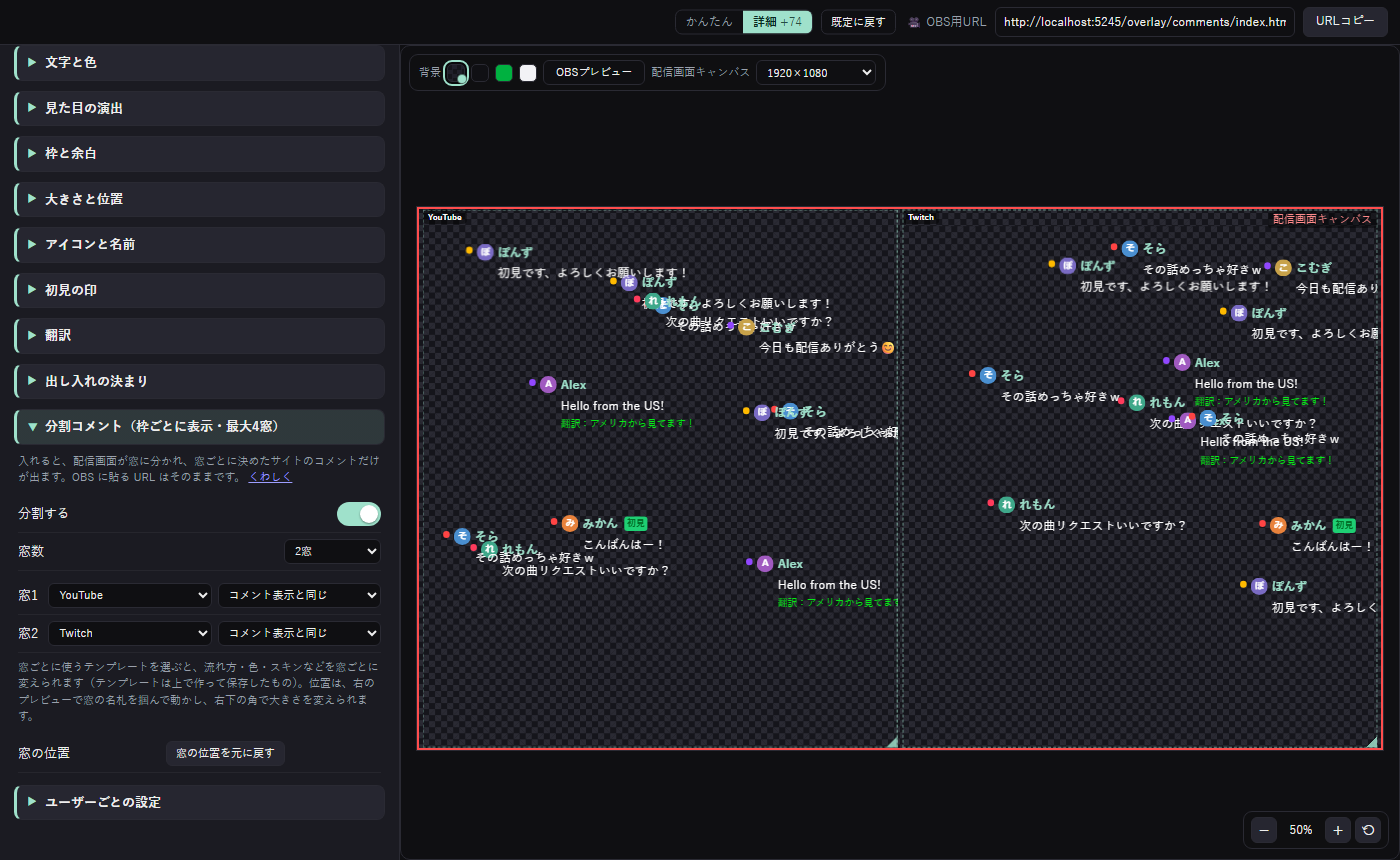Viewport: 1400px width, 860px height.
Task: Click the 既定に戻す button
Action: [x=858, y=22]
